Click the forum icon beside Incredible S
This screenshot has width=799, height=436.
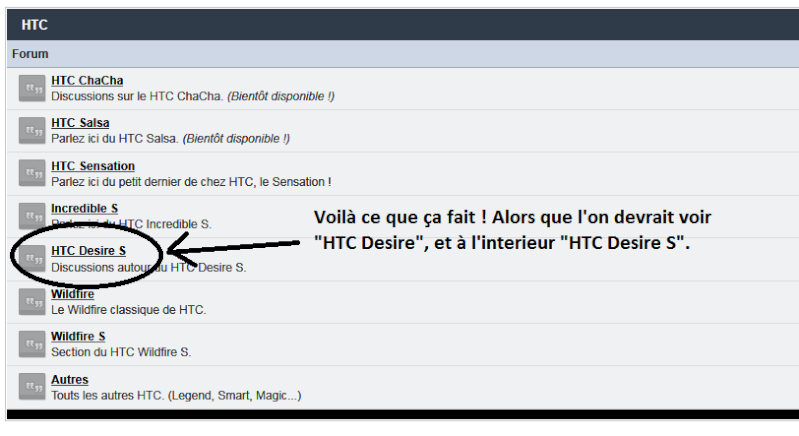click(x=32, y=216)
